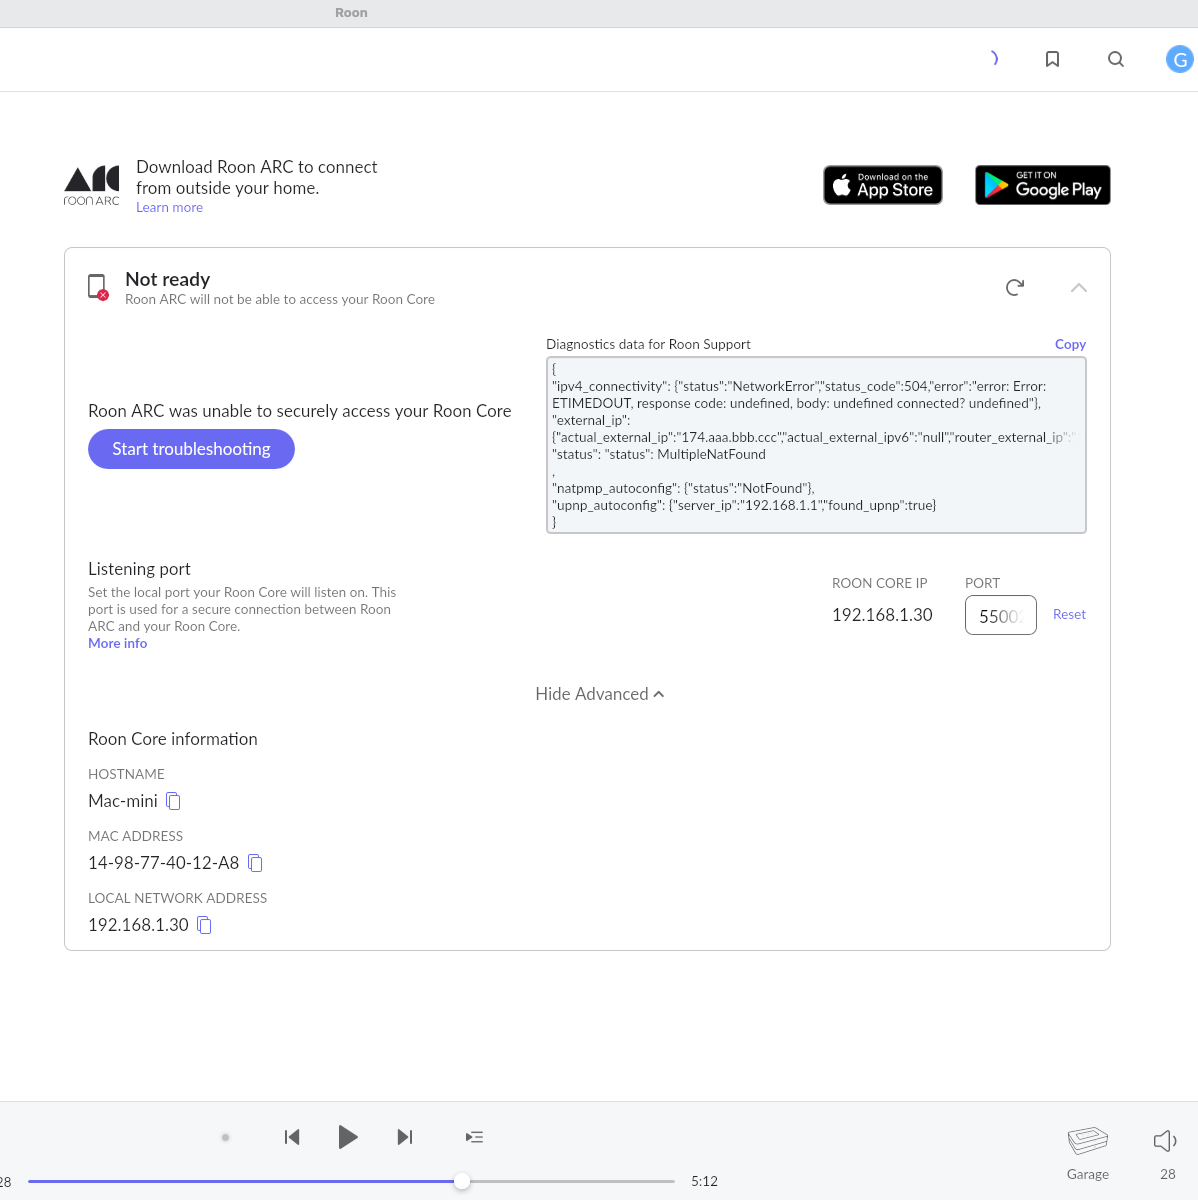
Task: Open the profile avatar labeled G
Action: click(x=1180, y=60)
